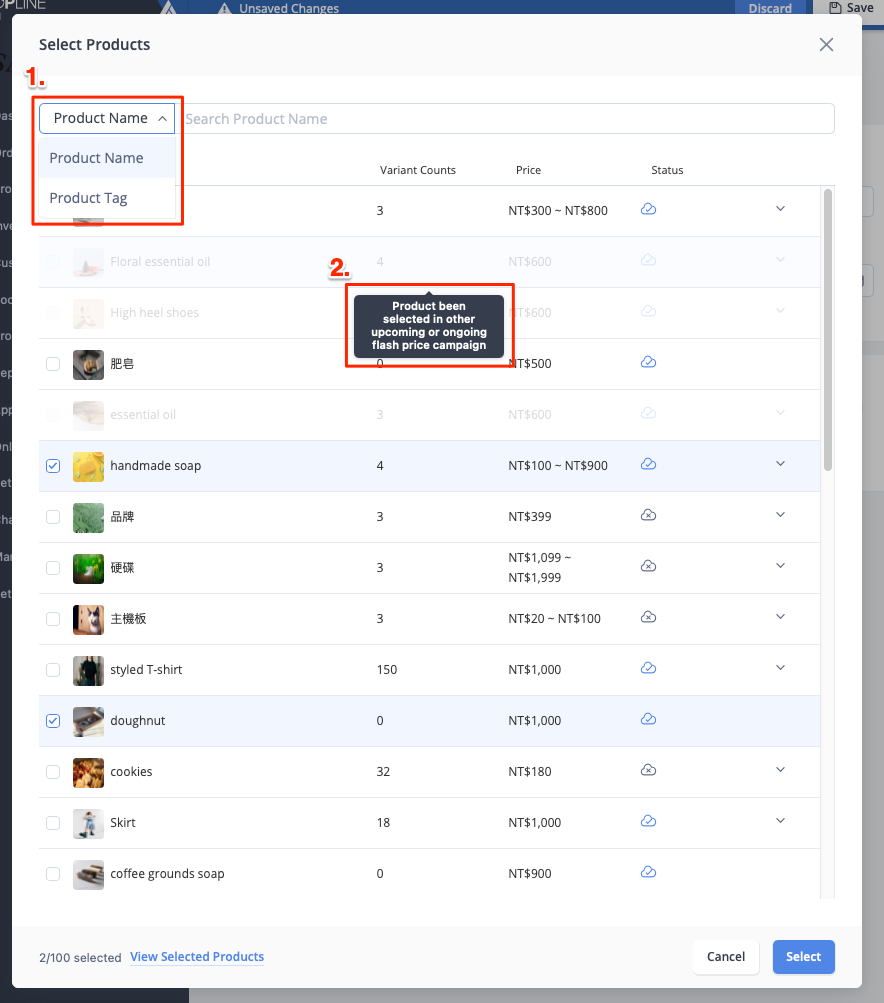Expand Skirt variants

pyautogui.click(x=780, y=821)
